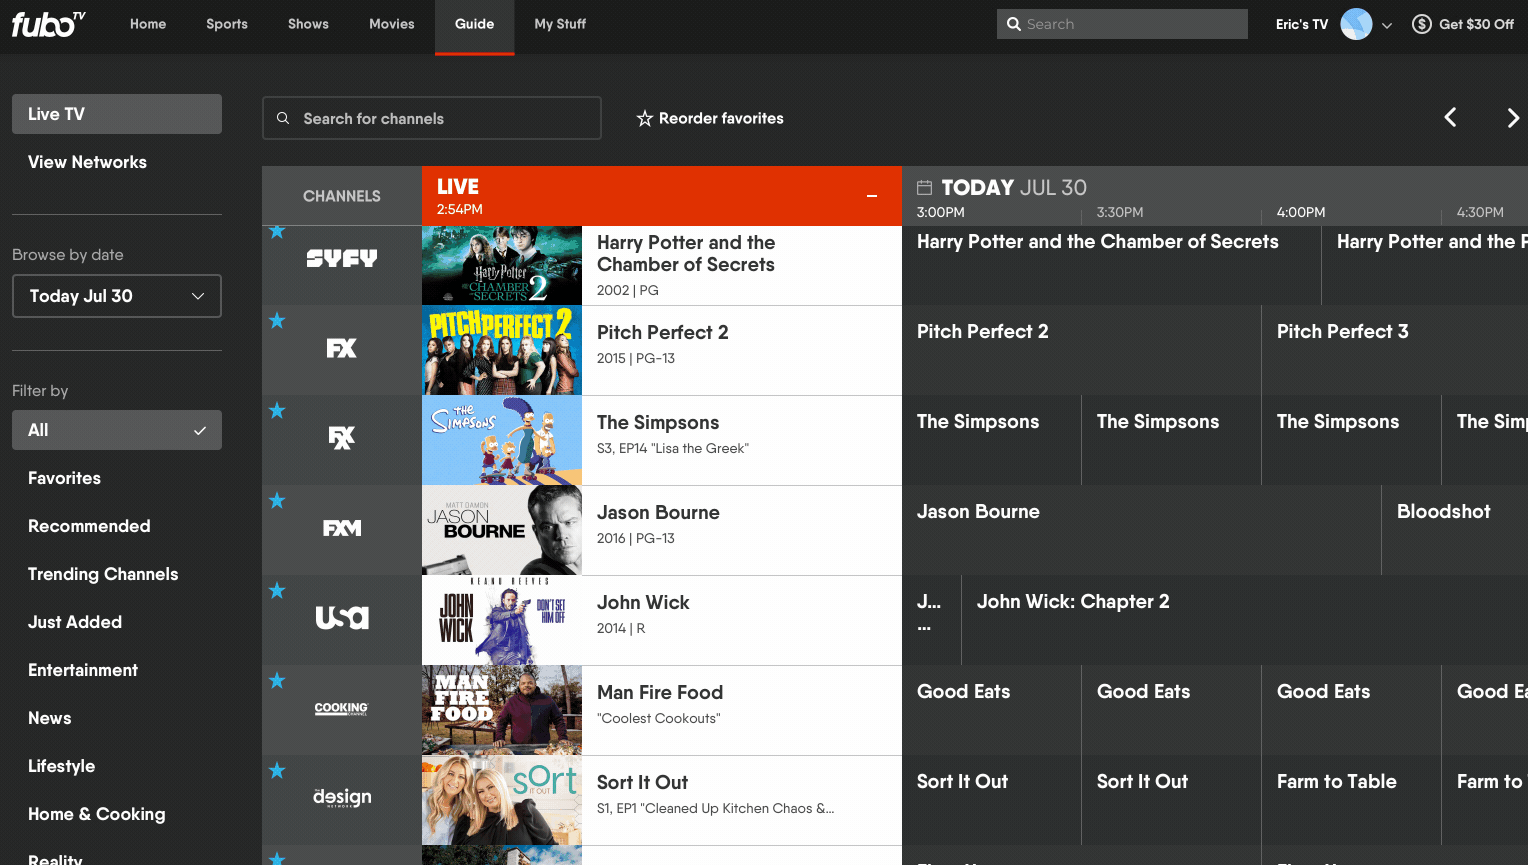Open the FXX channel logo
The height and width of the screenshot is (865, 1528).
(x=342, y=438)
